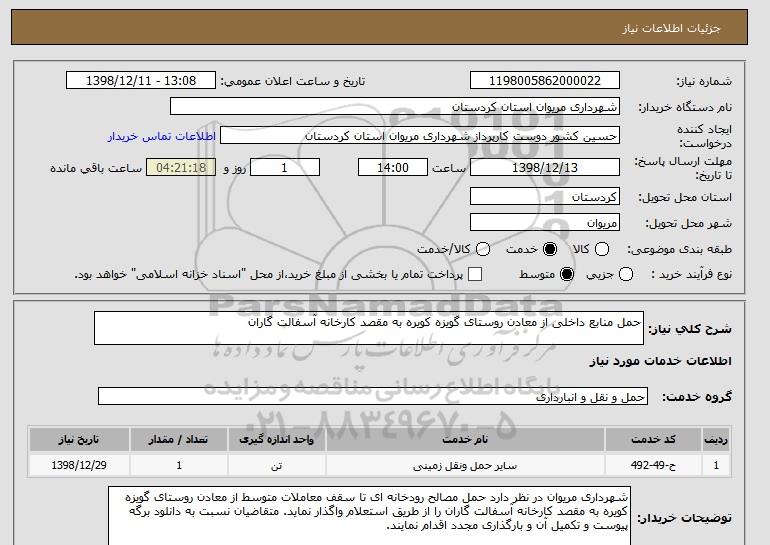Click the request creator name field
Image resolution: width=770 pixels, height=545 pixels.
(x=420, y=136)
